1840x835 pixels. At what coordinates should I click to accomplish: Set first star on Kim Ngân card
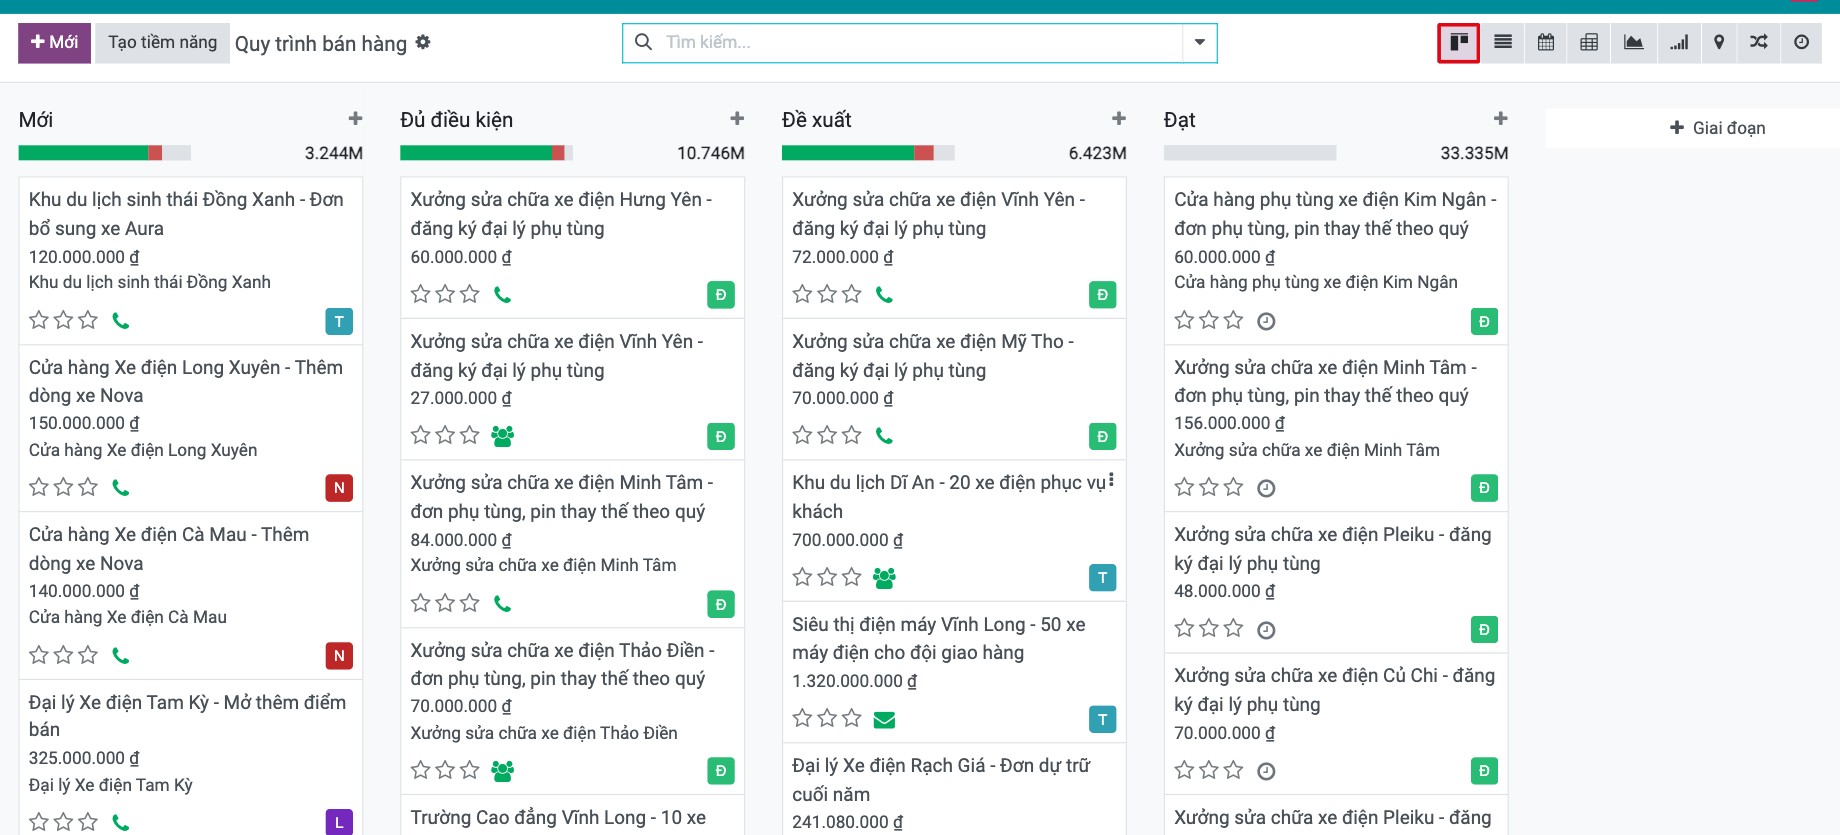pyautogui.click(x=1185, y=320)
